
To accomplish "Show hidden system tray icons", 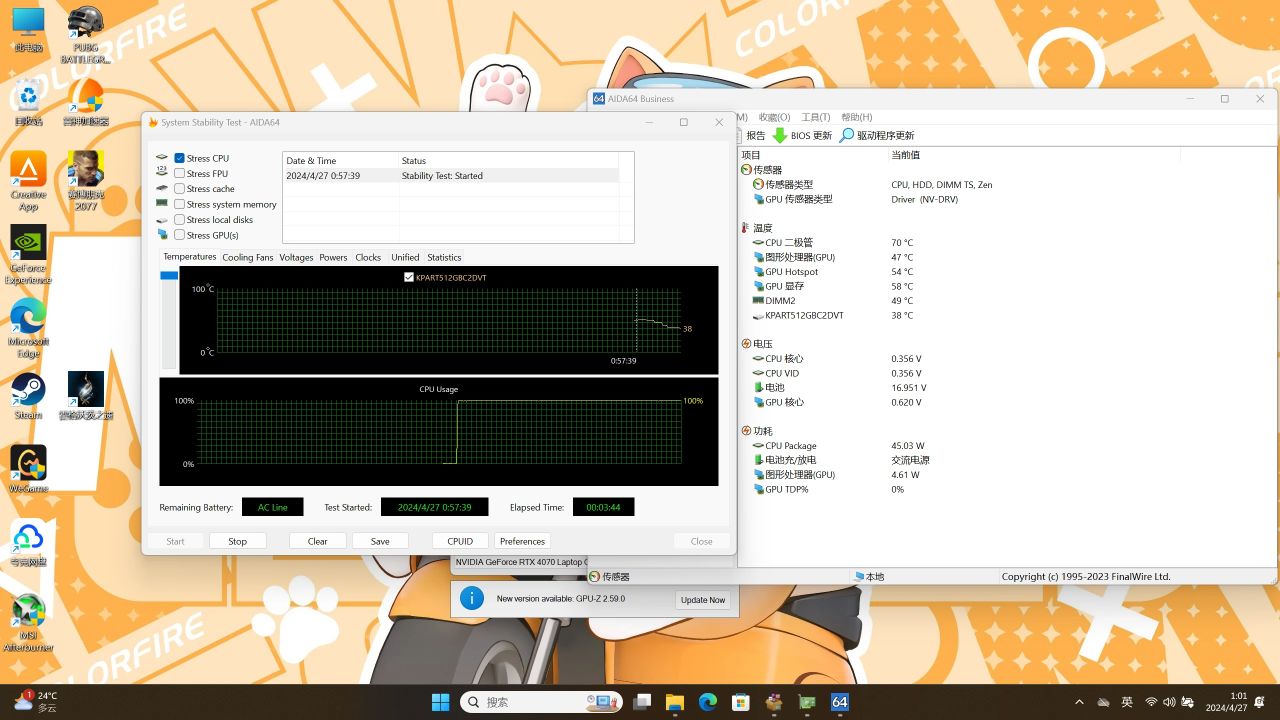I will 1078,702.
